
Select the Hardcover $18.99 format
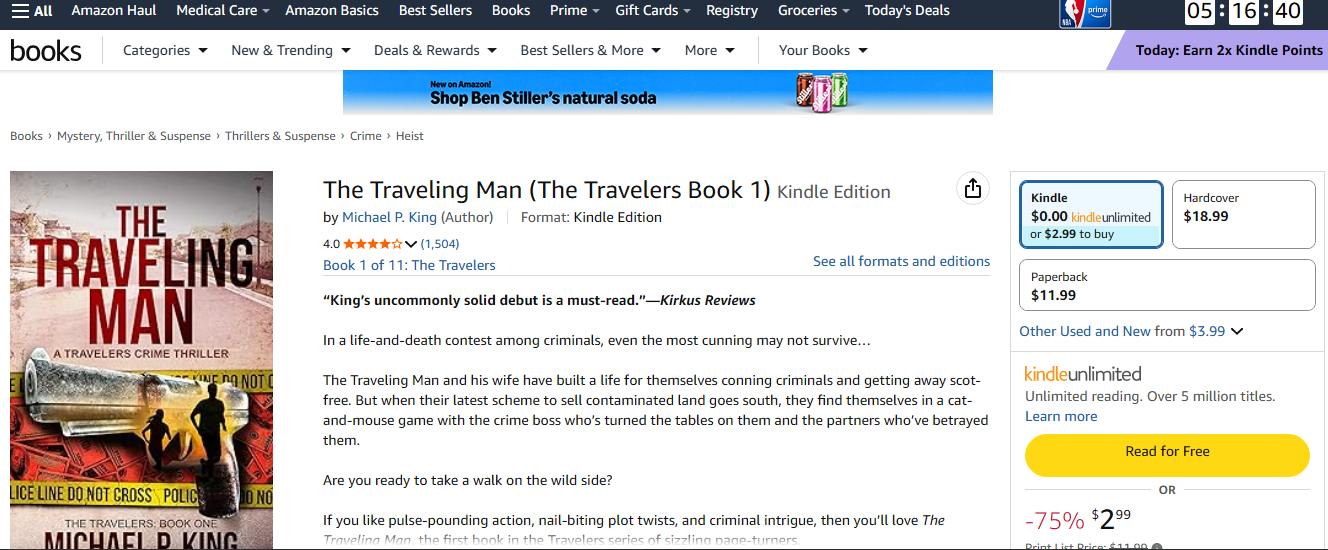(1243, 214)
